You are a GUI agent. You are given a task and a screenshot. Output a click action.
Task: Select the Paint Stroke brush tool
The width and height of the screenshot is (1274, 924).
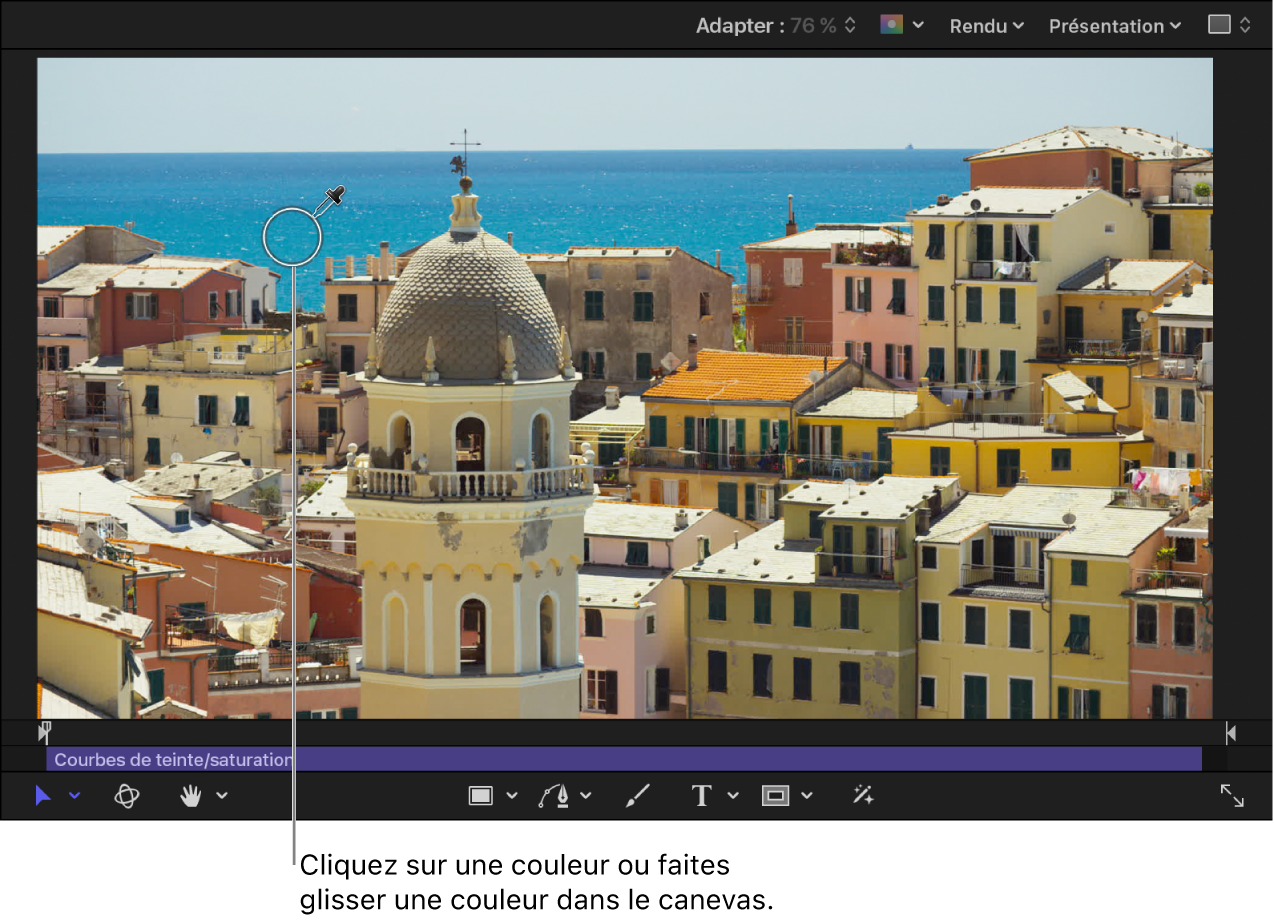coord(637,796)
